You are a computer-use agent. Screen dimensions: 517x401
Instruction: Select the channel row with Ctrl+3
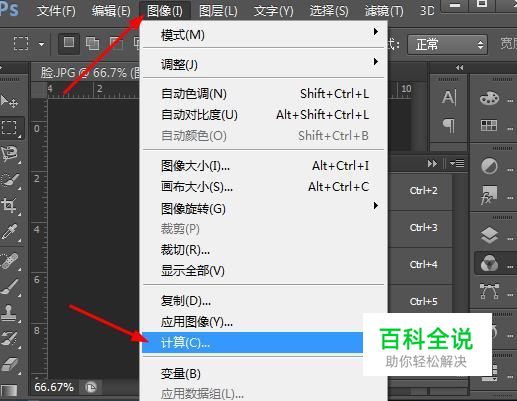[420, 228]
